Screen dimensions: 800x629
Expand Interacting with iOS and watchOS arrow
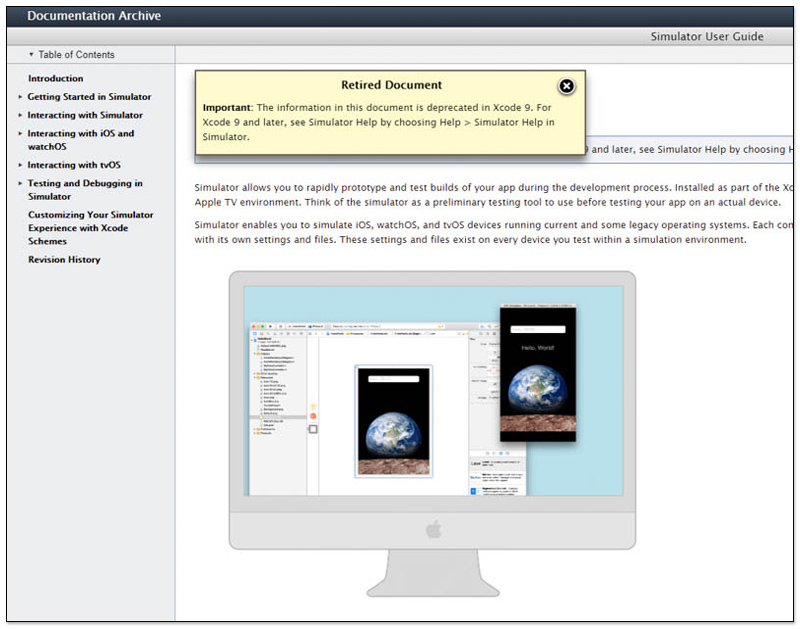tap(20, 133)
